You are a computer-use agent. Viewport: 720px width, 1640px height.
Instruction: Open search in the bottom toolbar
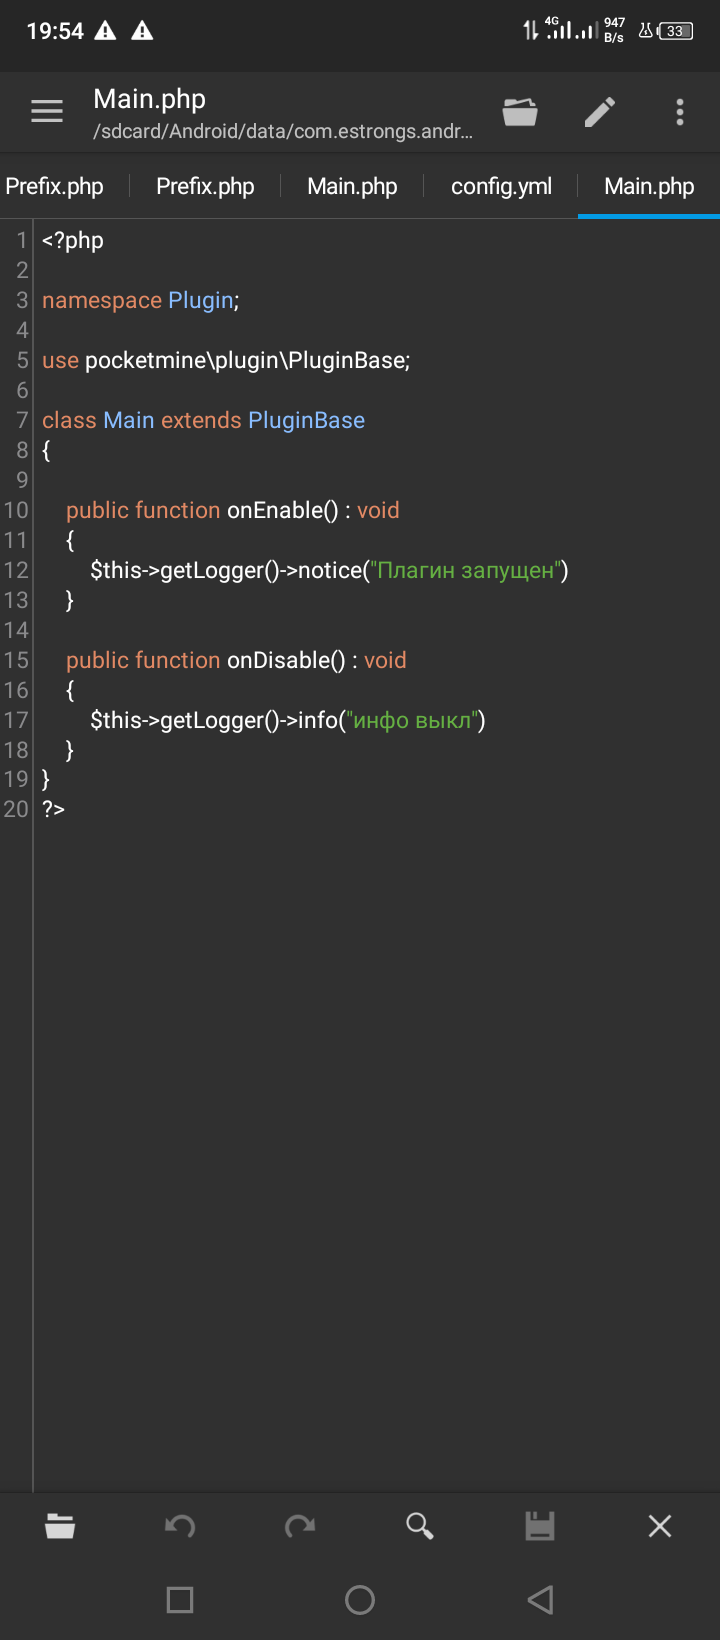420,1526
